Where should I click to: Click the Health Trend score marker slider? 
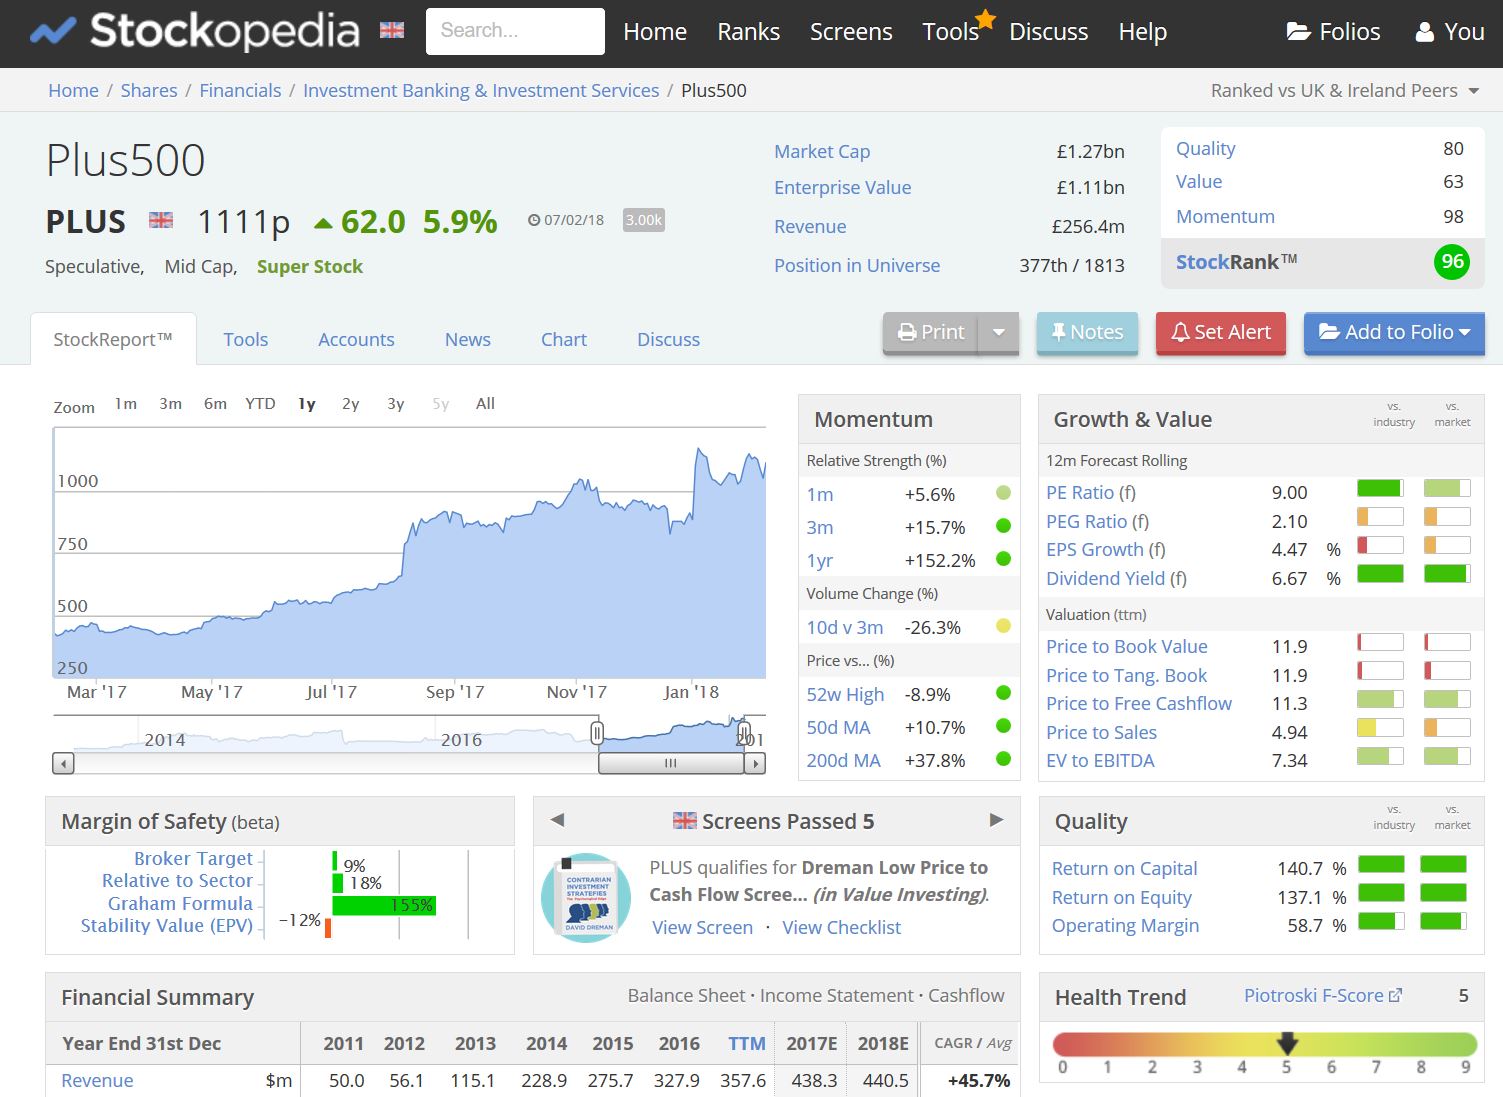(x=1289, y=1043)
